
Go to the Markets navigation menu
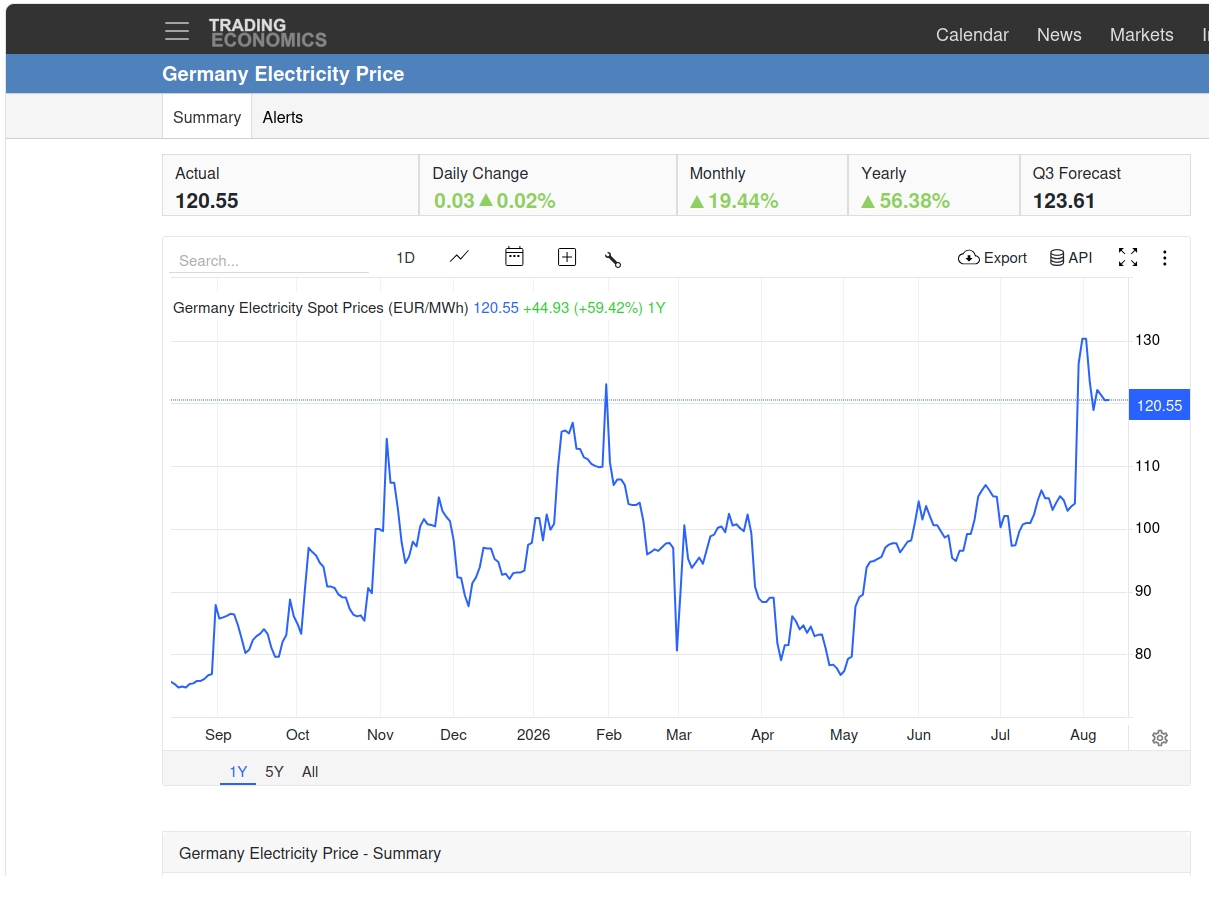pyautogui.click(x=1141, y=35)
